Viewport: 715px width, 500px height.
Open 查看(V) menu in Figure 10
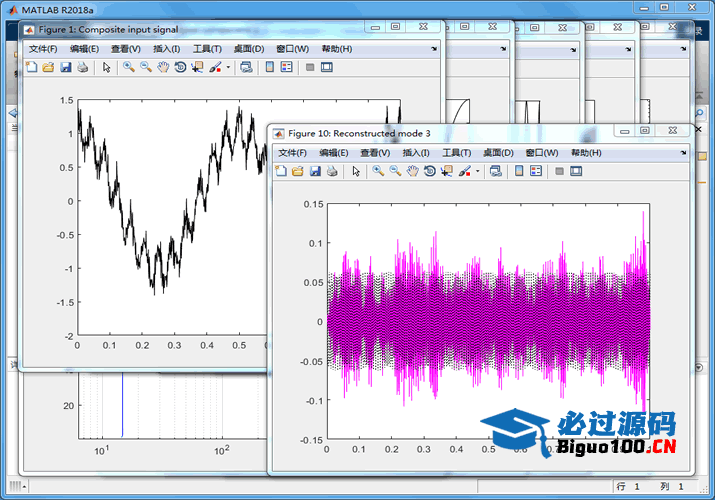[375, 153]
